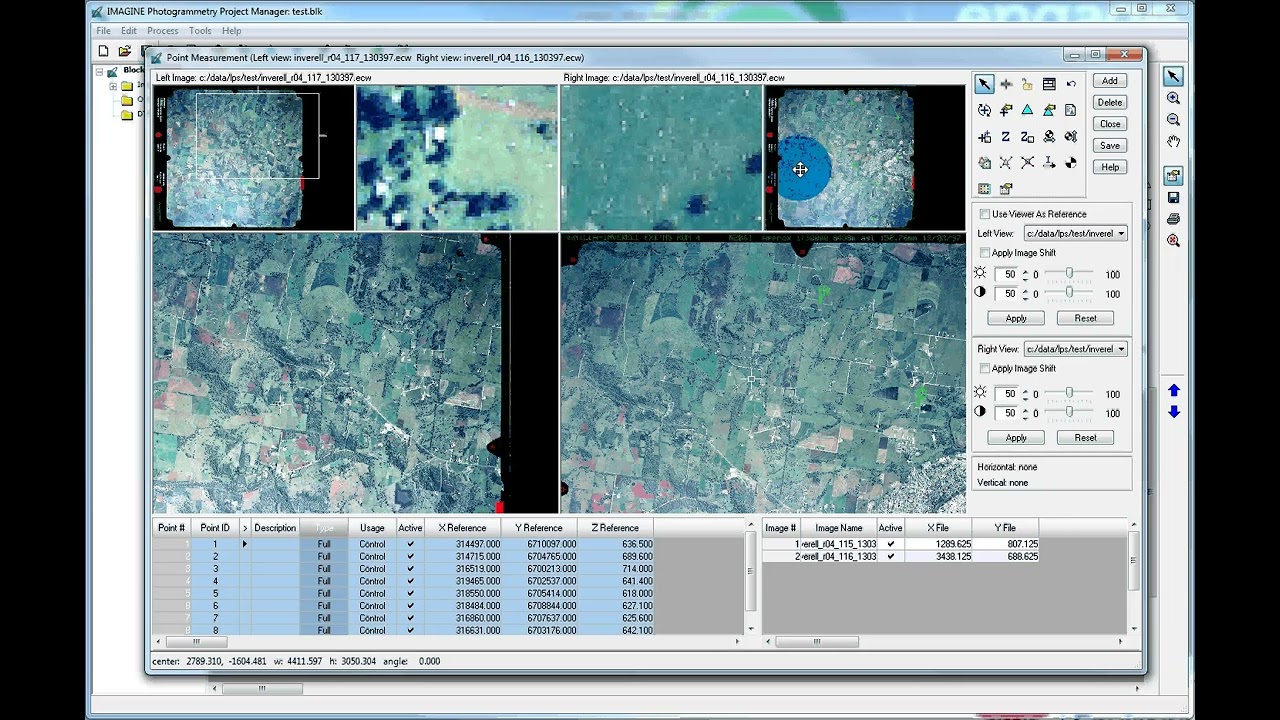Open the Tools menu
The height and width of the screenshot is (720, 1280).
tap(200, 31)
